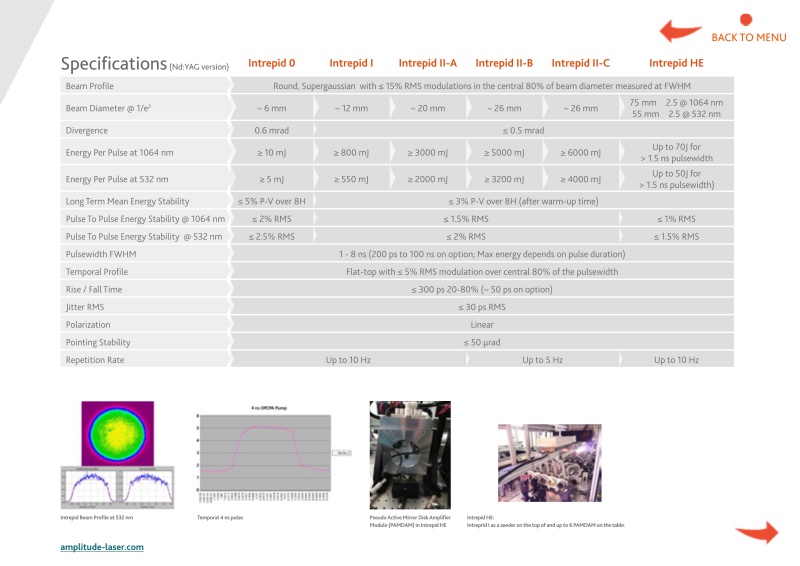Click the Specifications page heading
This screenshot has width=800, height=566.
112,64
